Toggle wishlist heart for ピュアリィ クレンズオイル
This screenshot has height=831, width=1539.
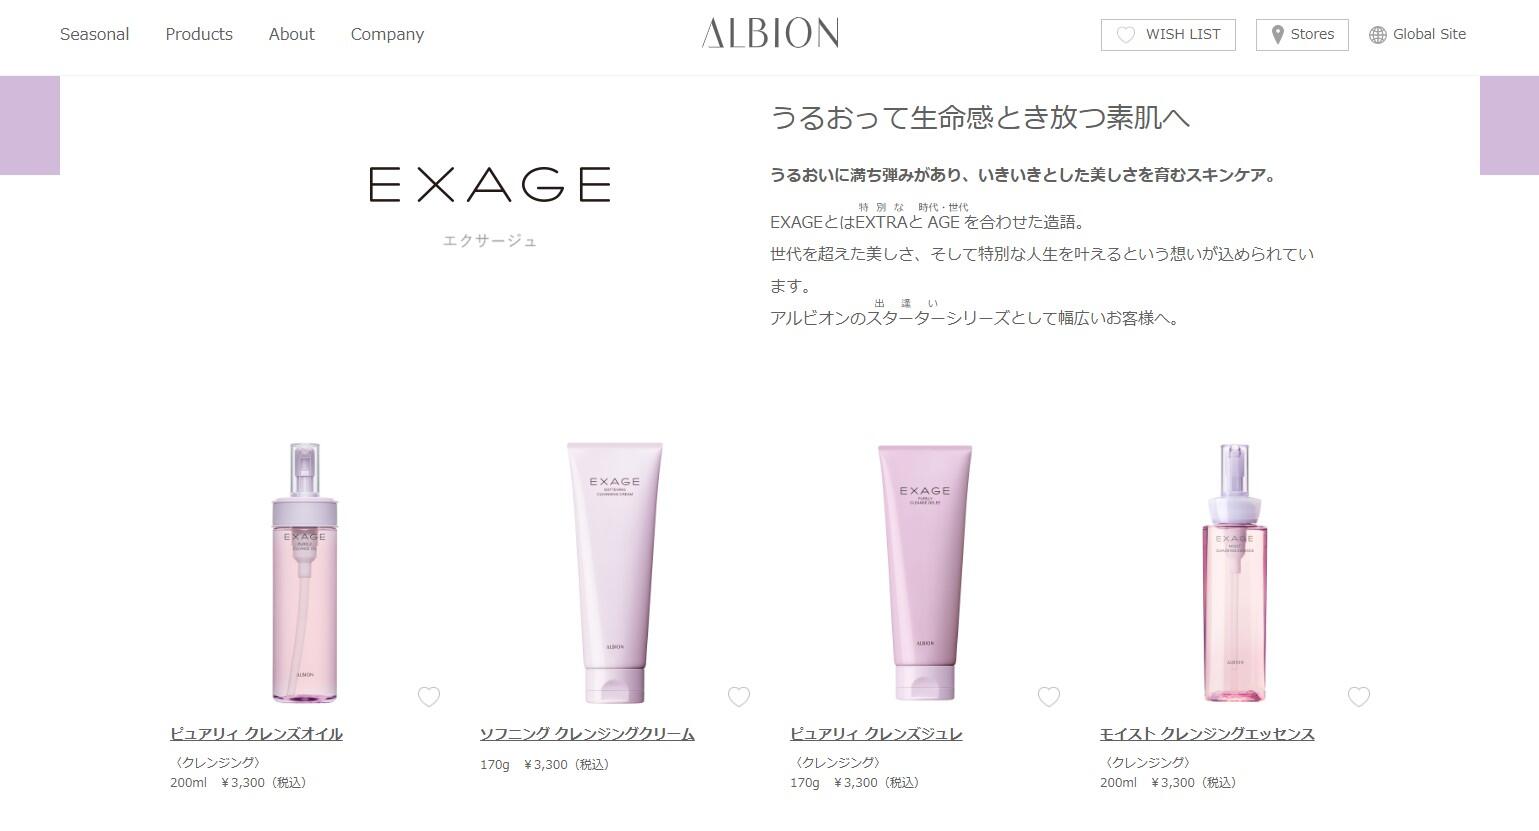click(429, 697)
